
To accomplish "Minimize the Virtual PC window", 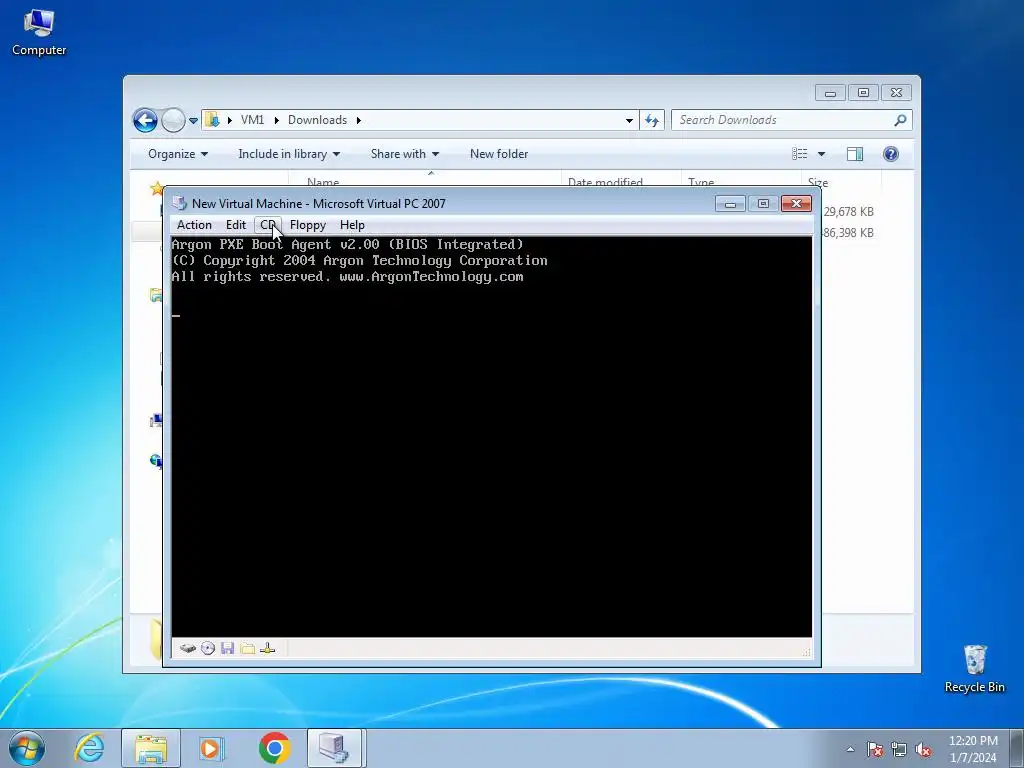I will coord(730,204).
